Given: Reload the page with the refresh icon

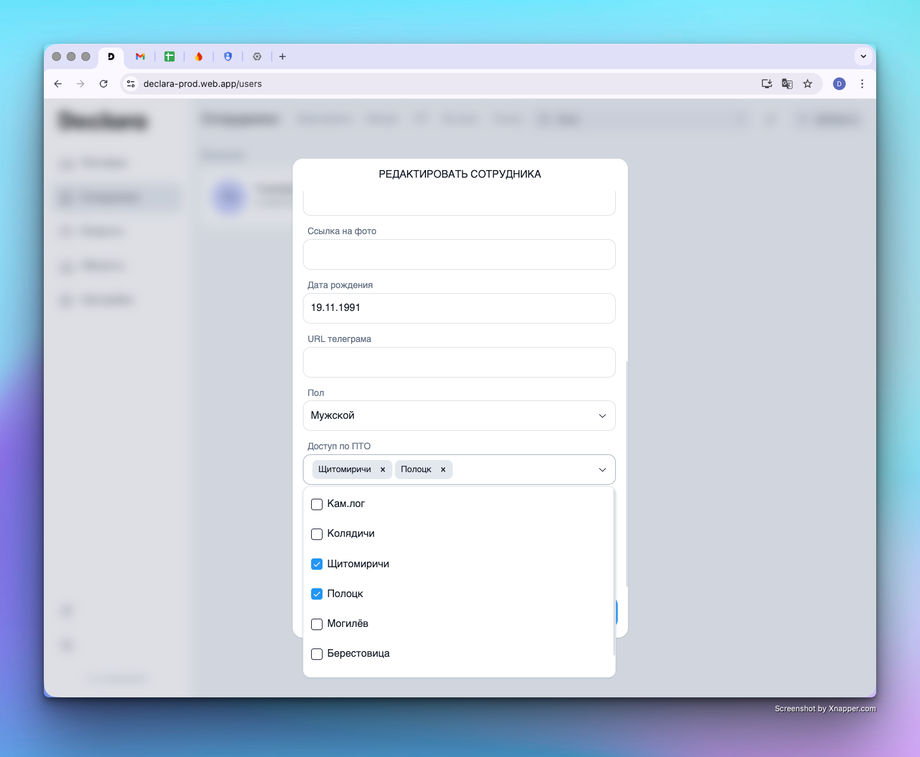Looking at the screenshot, I should coord(103,84).
